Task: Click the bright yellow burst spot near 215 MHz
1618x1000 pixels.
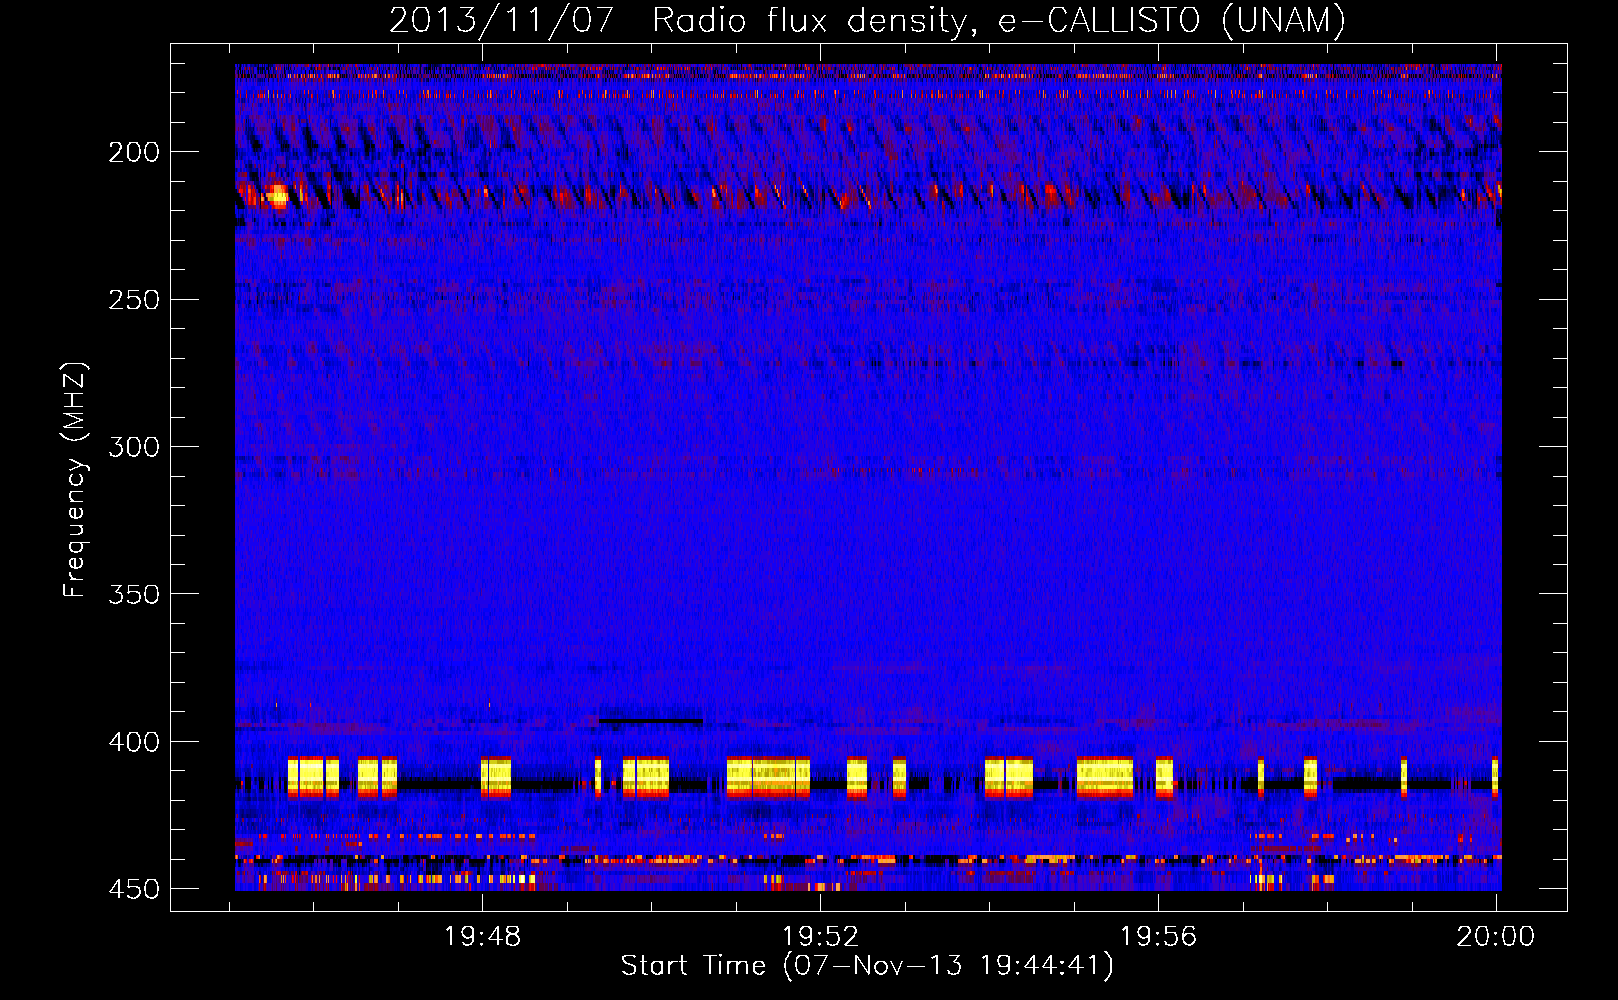Action: coord(277,195)
